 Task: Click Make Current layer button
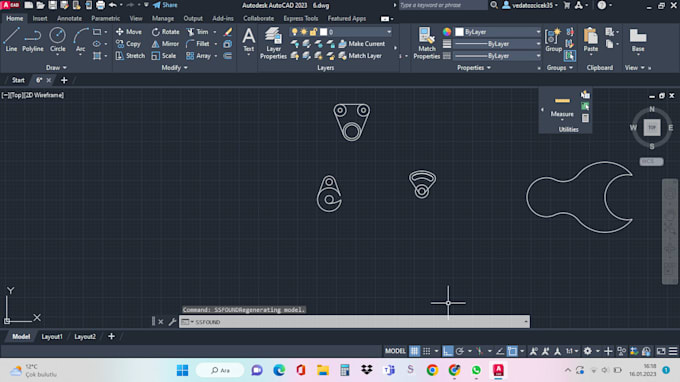point(362,44)
